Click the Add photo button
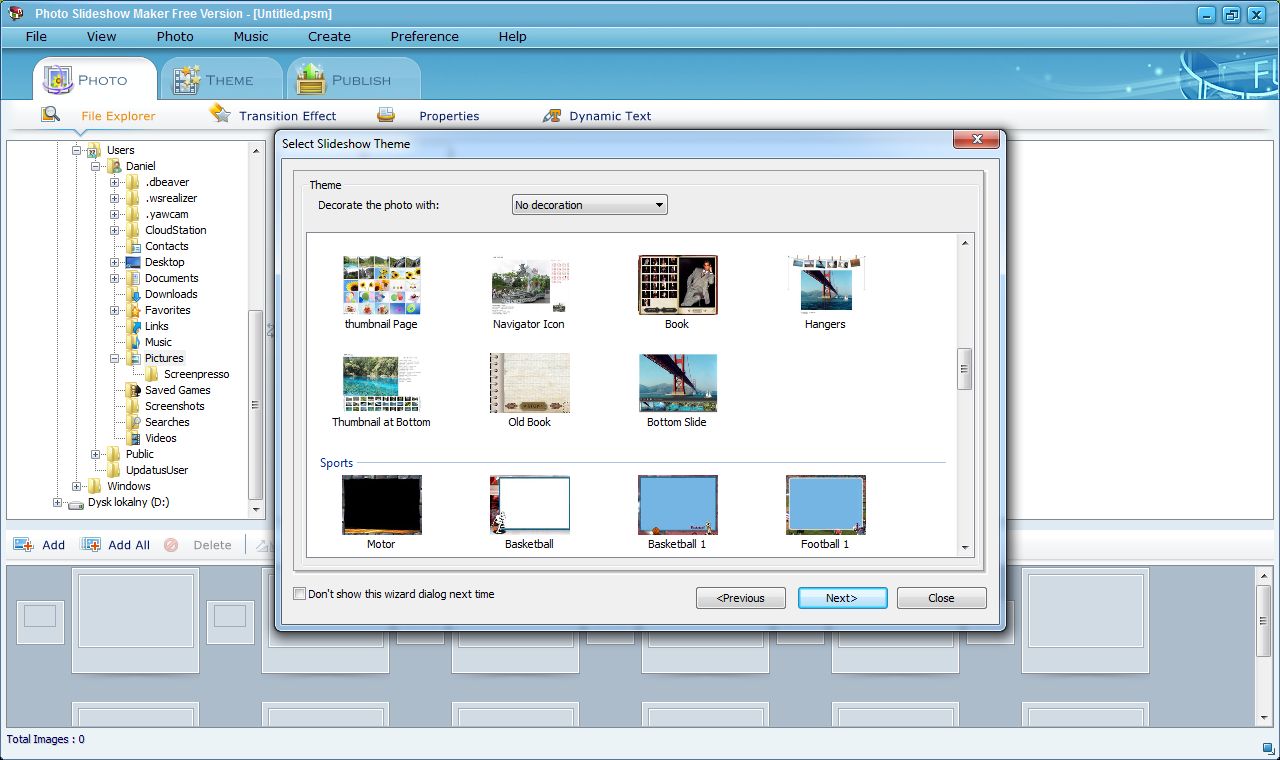This screenshot has width=1280, height=760. [x=40, y=545]
